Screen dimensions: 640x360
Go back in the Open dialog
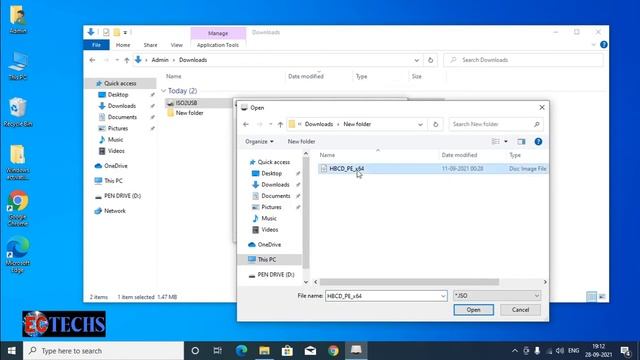point(246,124)
